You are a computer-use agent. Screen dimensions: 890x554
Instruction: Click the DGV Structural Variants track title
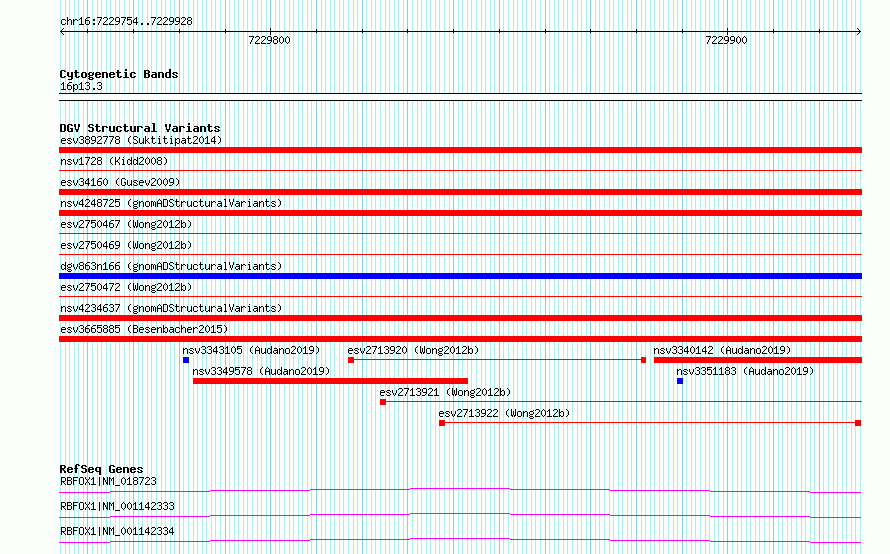pyautogui.click(x=140, y=128)
